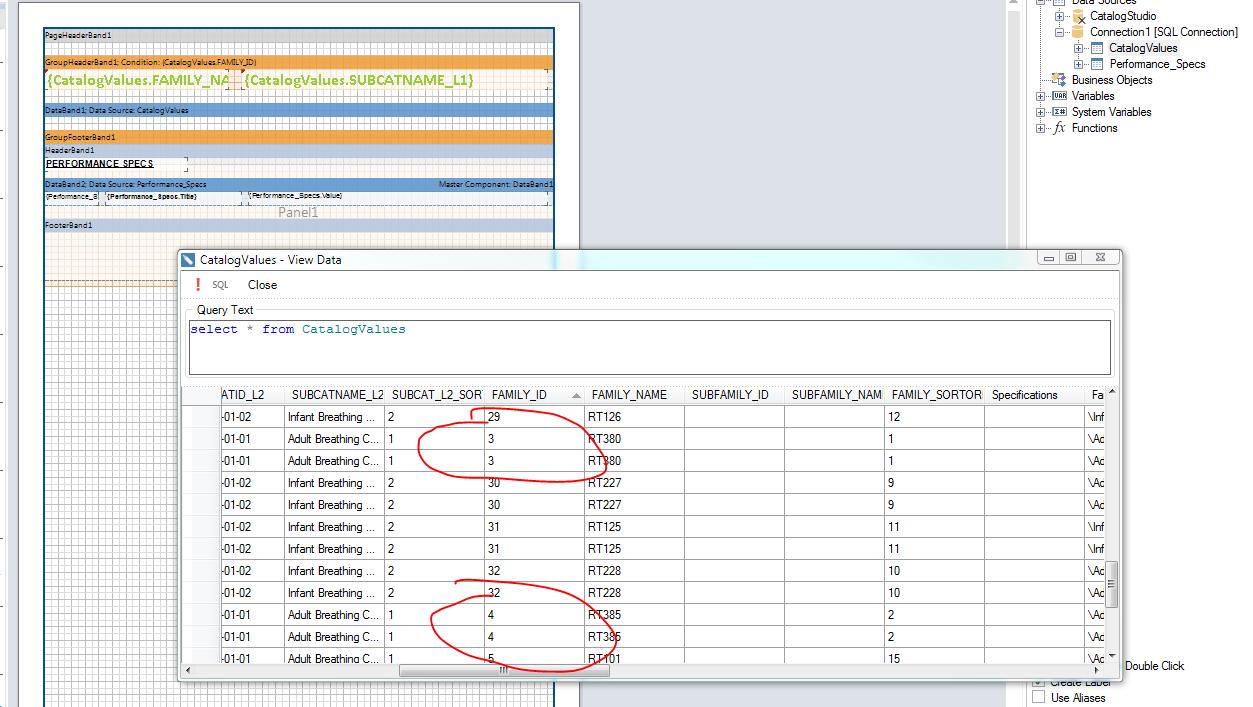1253x707 pixels.
Task: Collapse the Connection1 [SQL Connection] node
Action: click(1060, 32)
